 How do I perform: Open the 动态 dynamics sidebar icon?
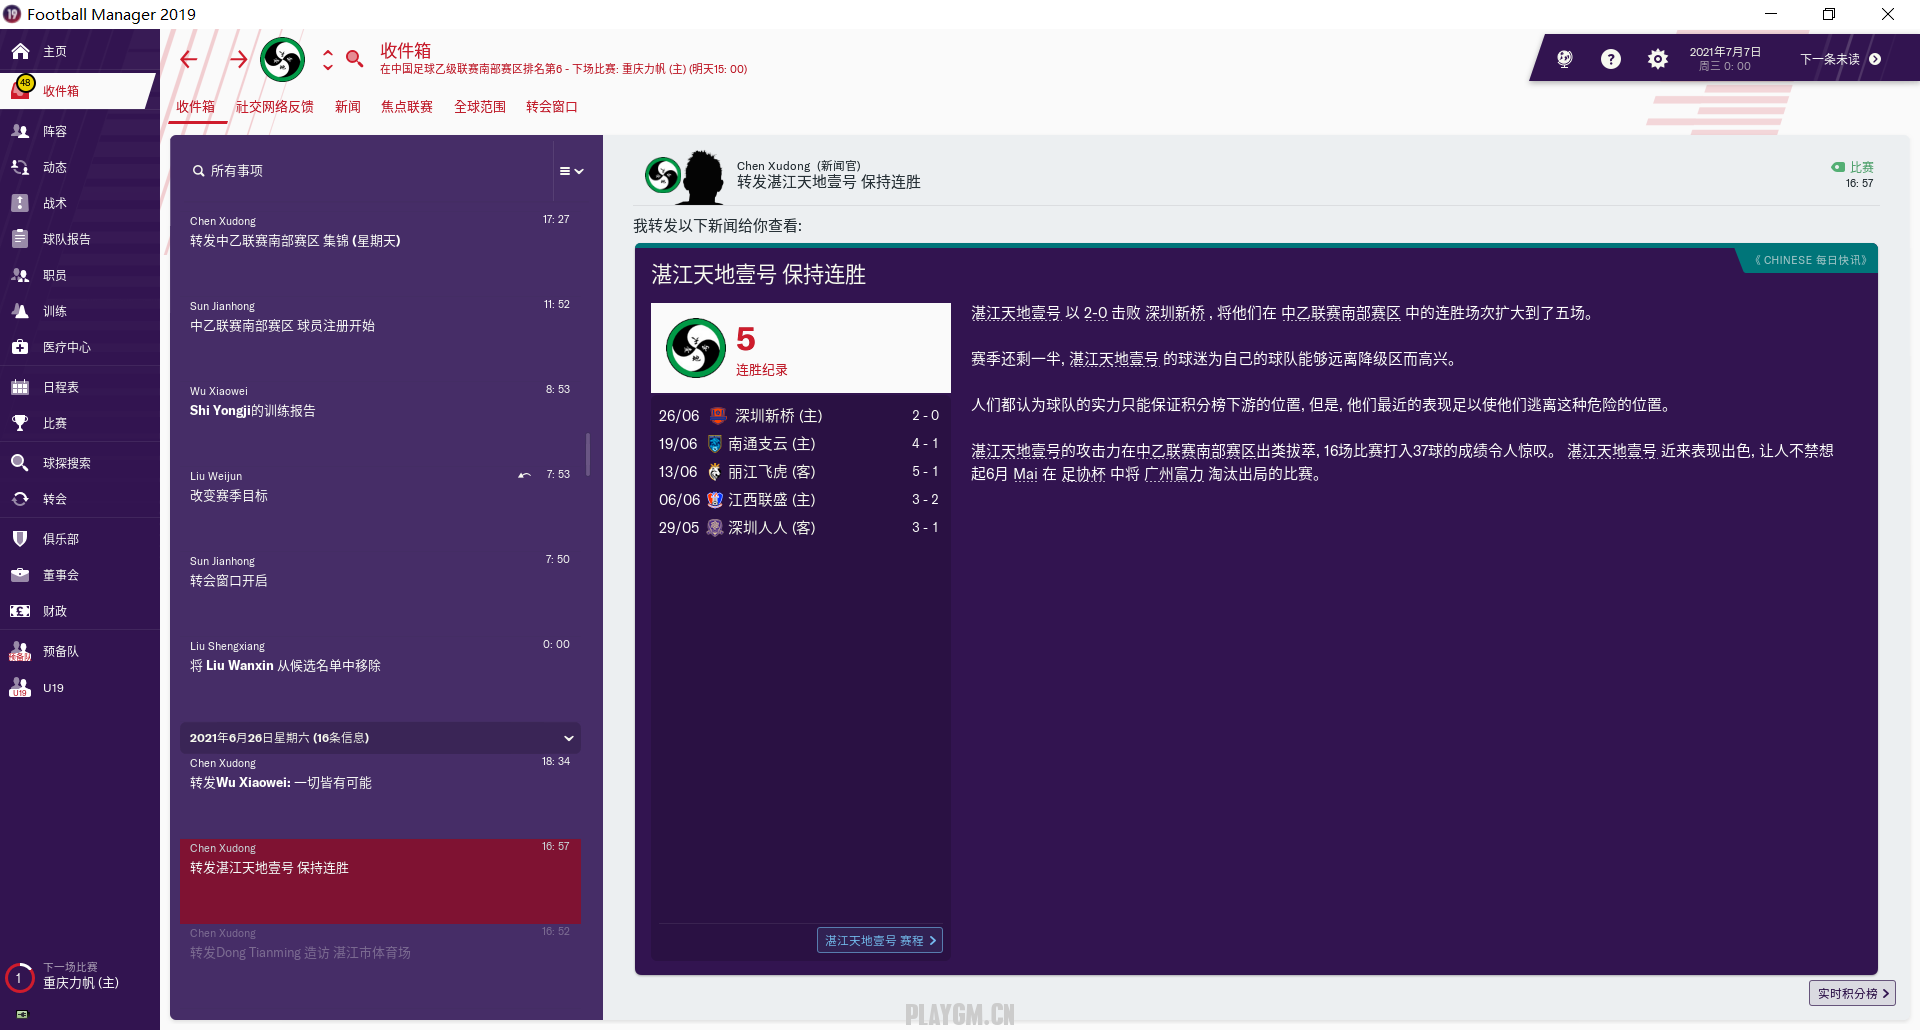coord(20,167)
